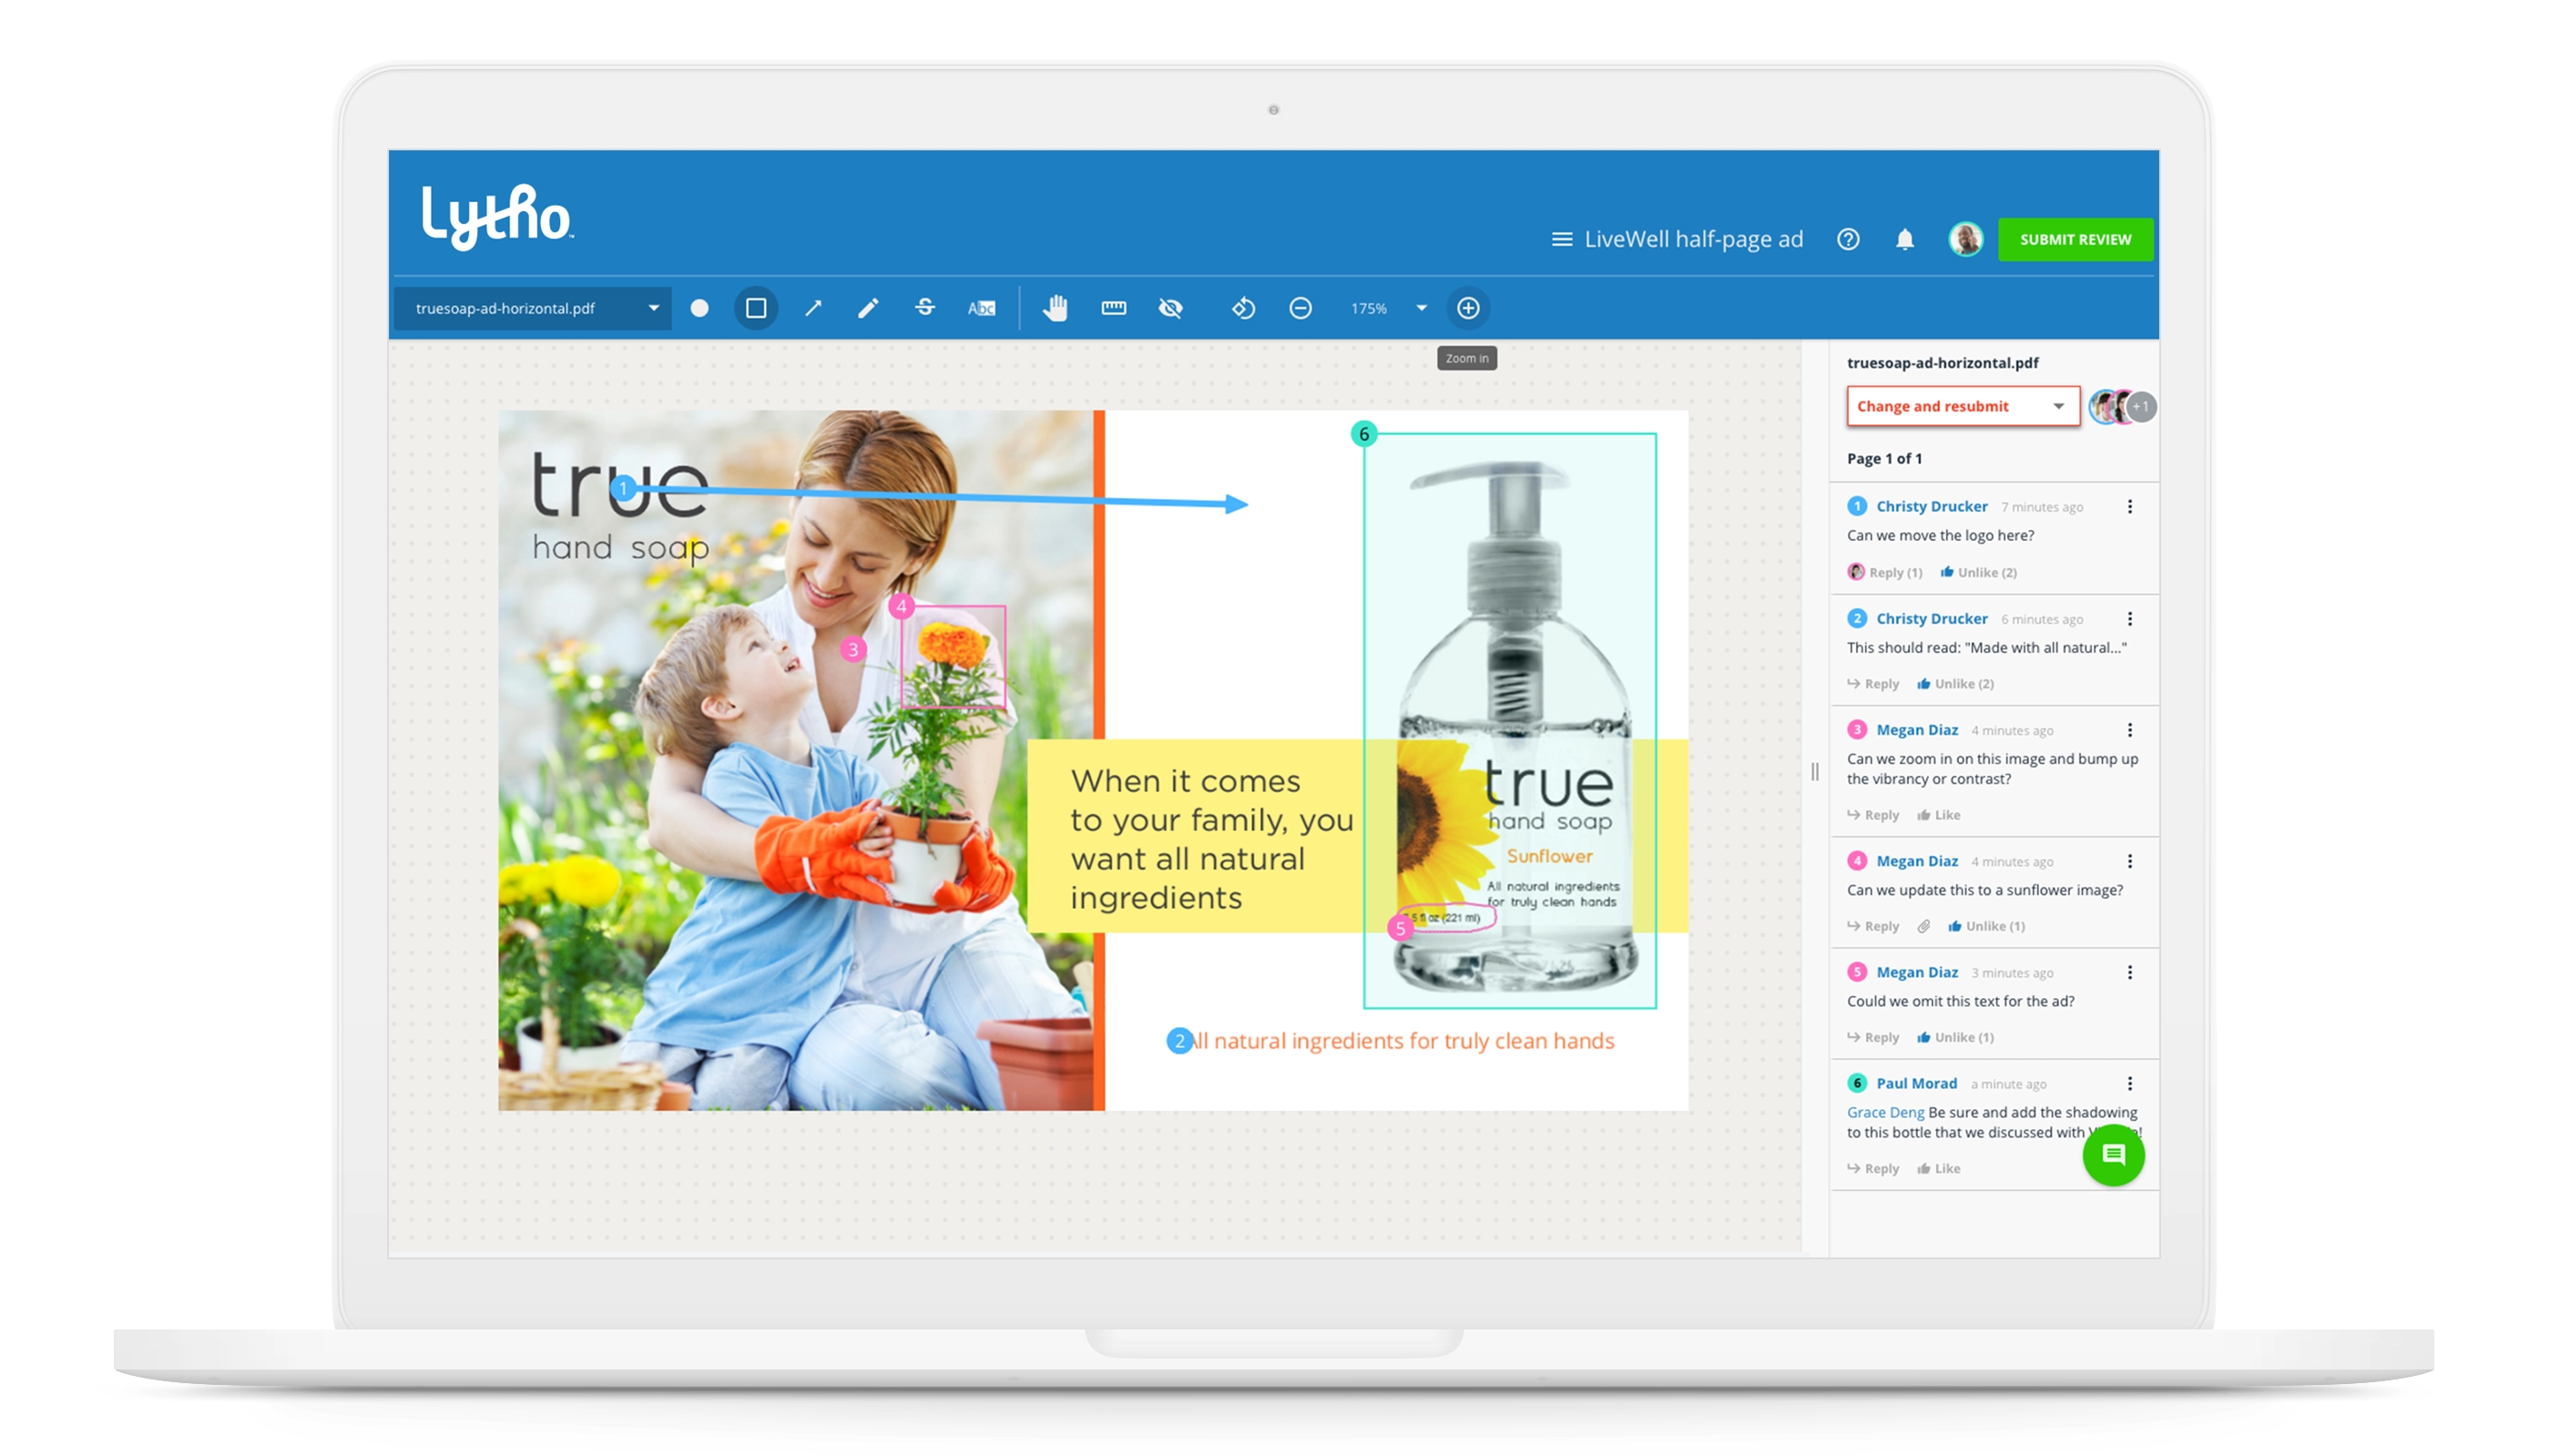Open options menu for comment 5
The image size is (2550, 1456).
[x=2130, y=972]
